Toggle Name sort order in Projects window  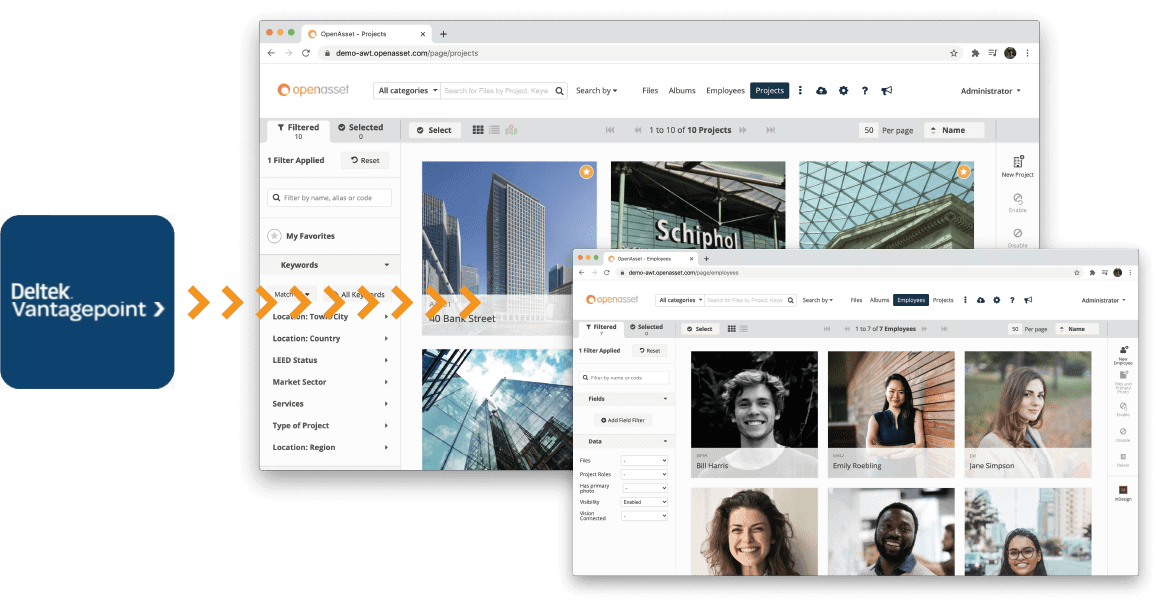[x=954, y=130]
